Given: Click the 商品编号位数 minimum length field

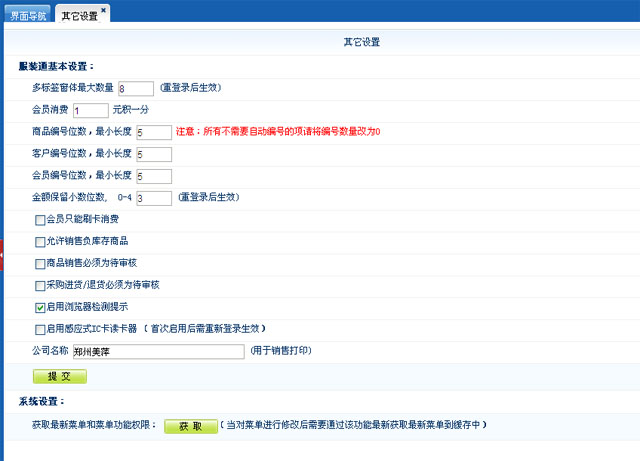Looking at the screenshot, I should coord(153,132).
